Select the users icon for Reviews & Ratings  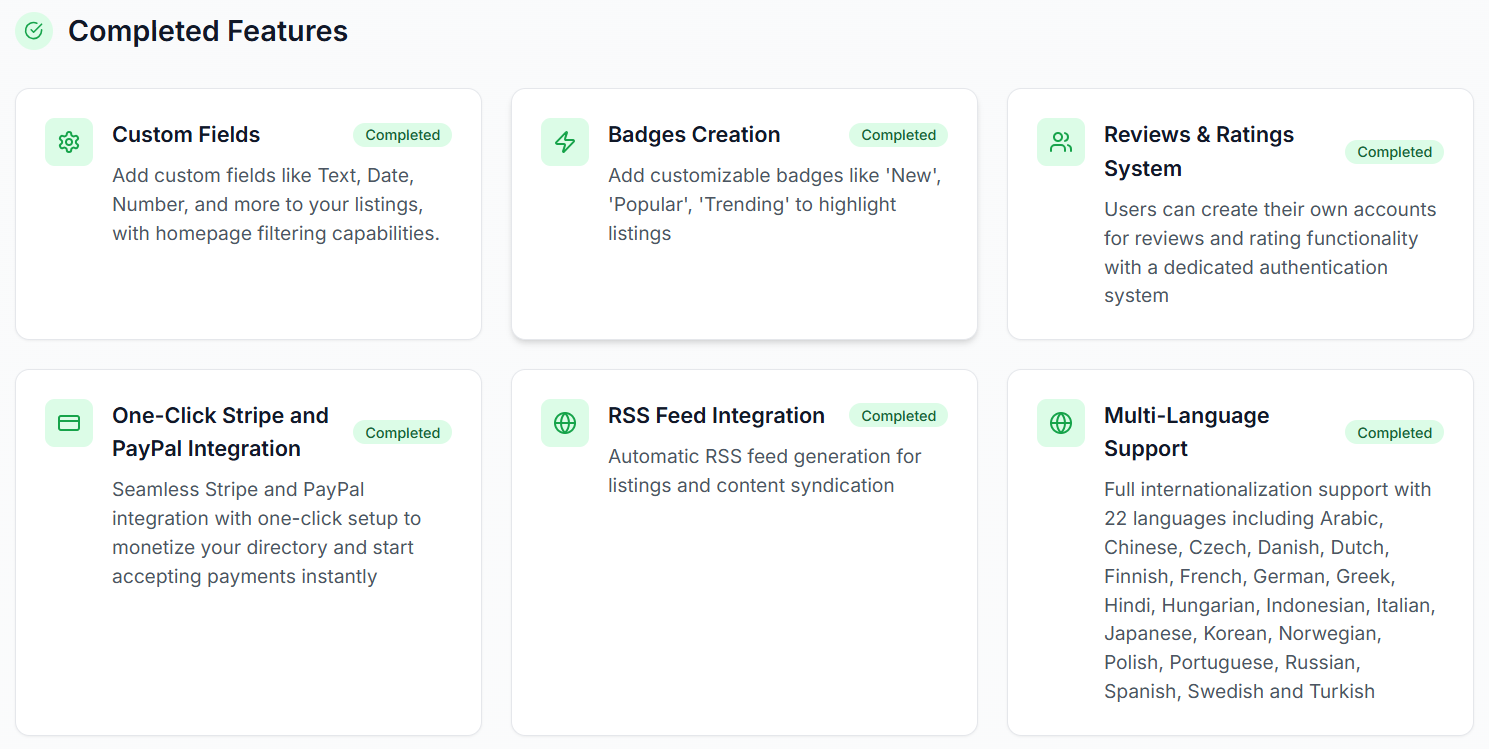click(x=1061, y=142)
